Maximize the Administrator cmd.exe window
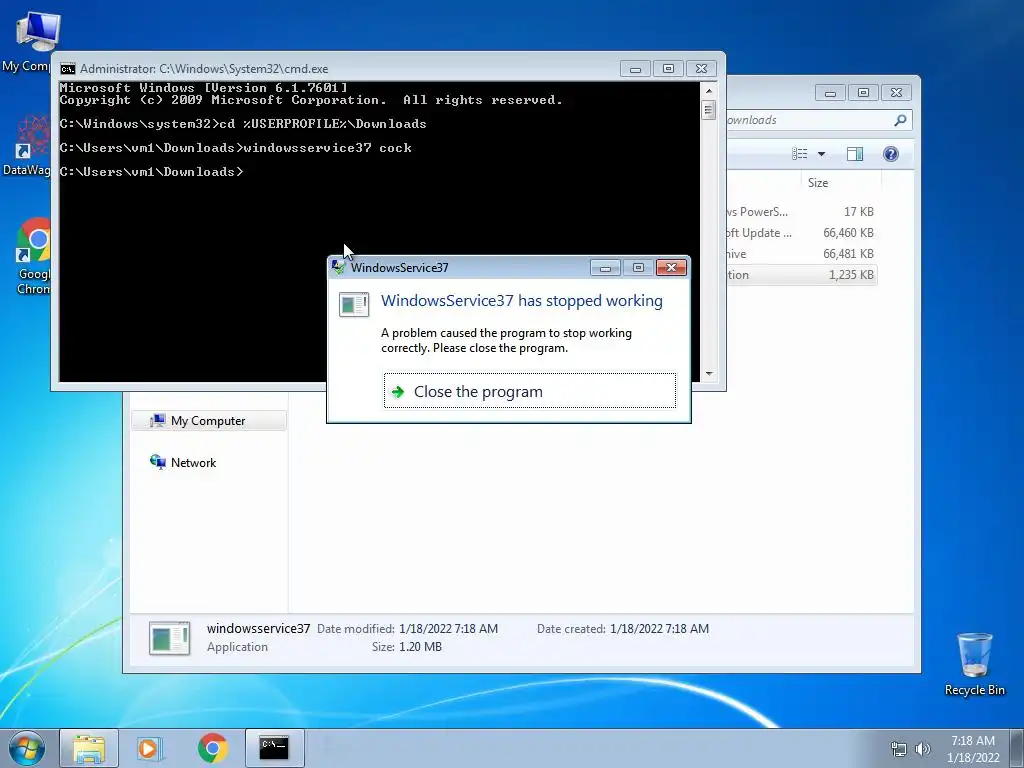 pos(668,69)
